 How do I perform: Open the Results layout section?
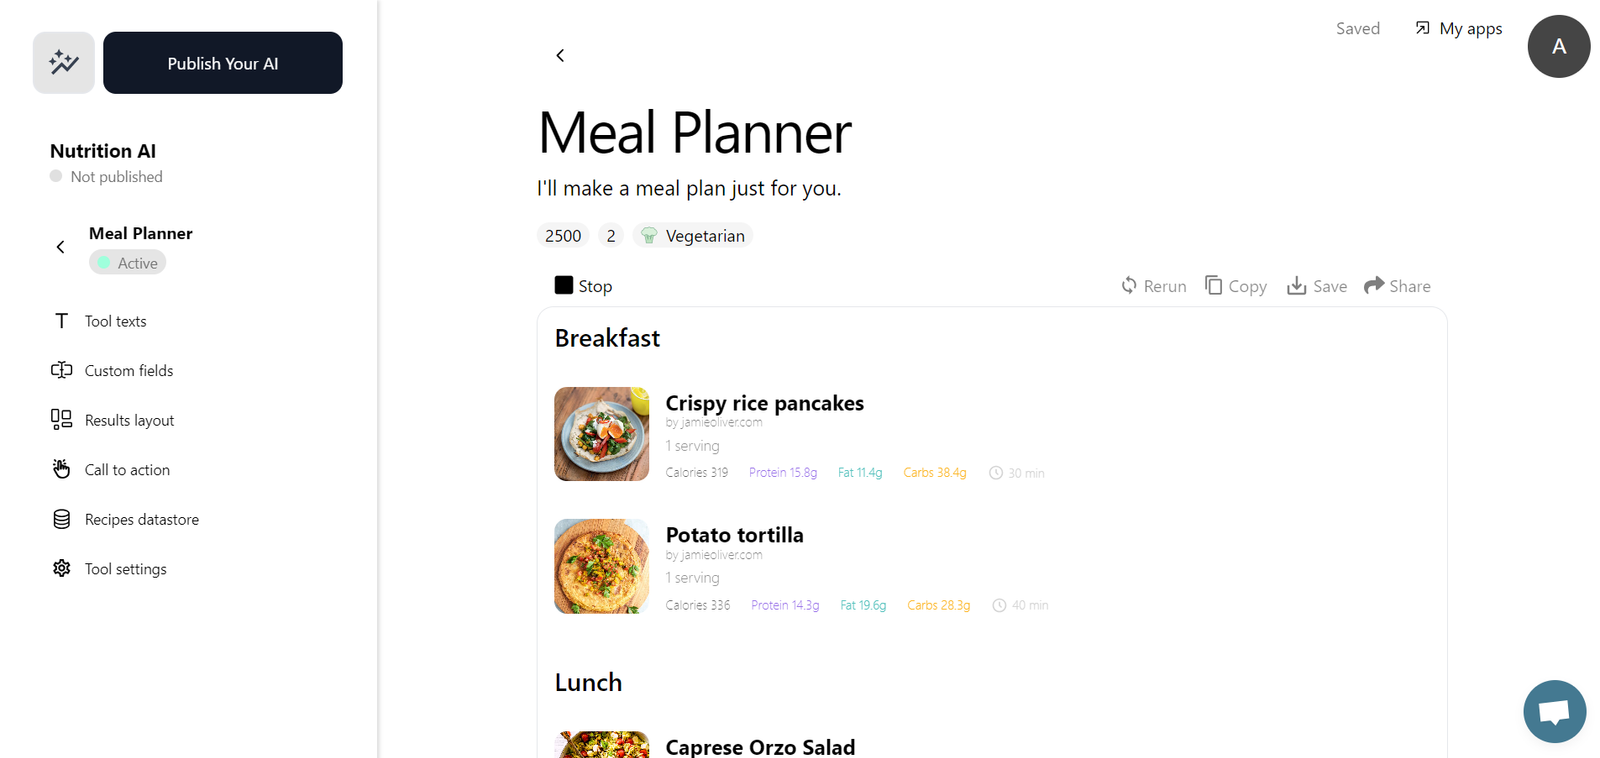(112, 420)
